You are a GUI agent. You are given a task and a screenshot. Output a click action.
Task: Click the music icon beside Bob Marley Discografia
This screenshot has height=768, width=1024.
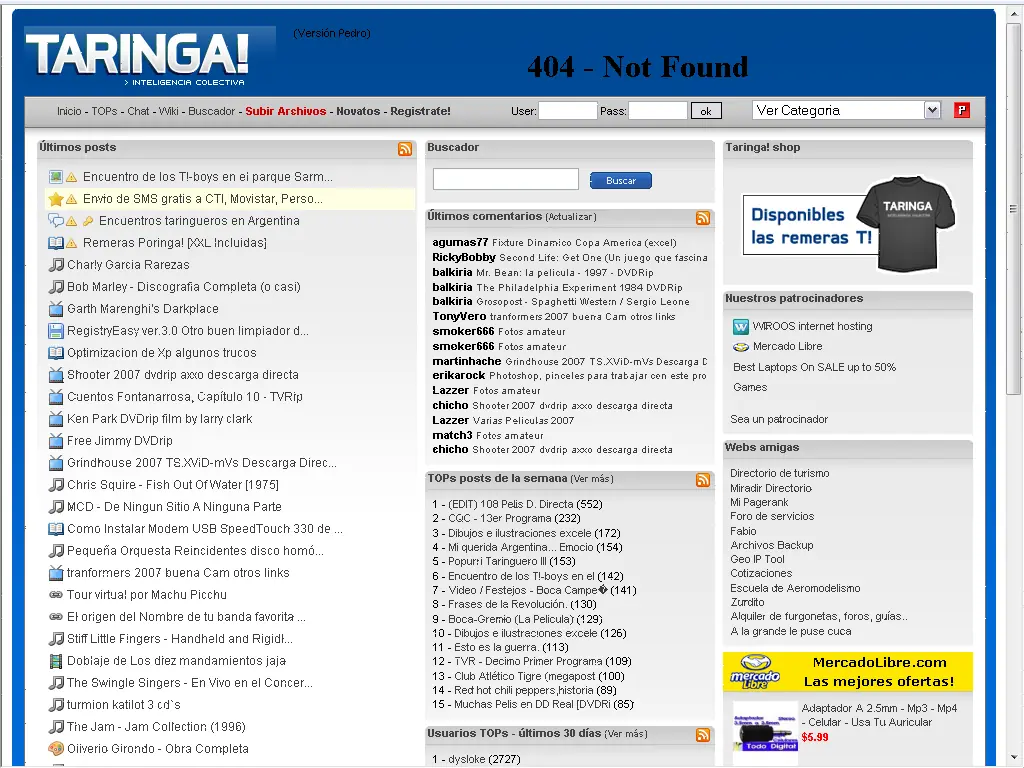tap(56, 287)
